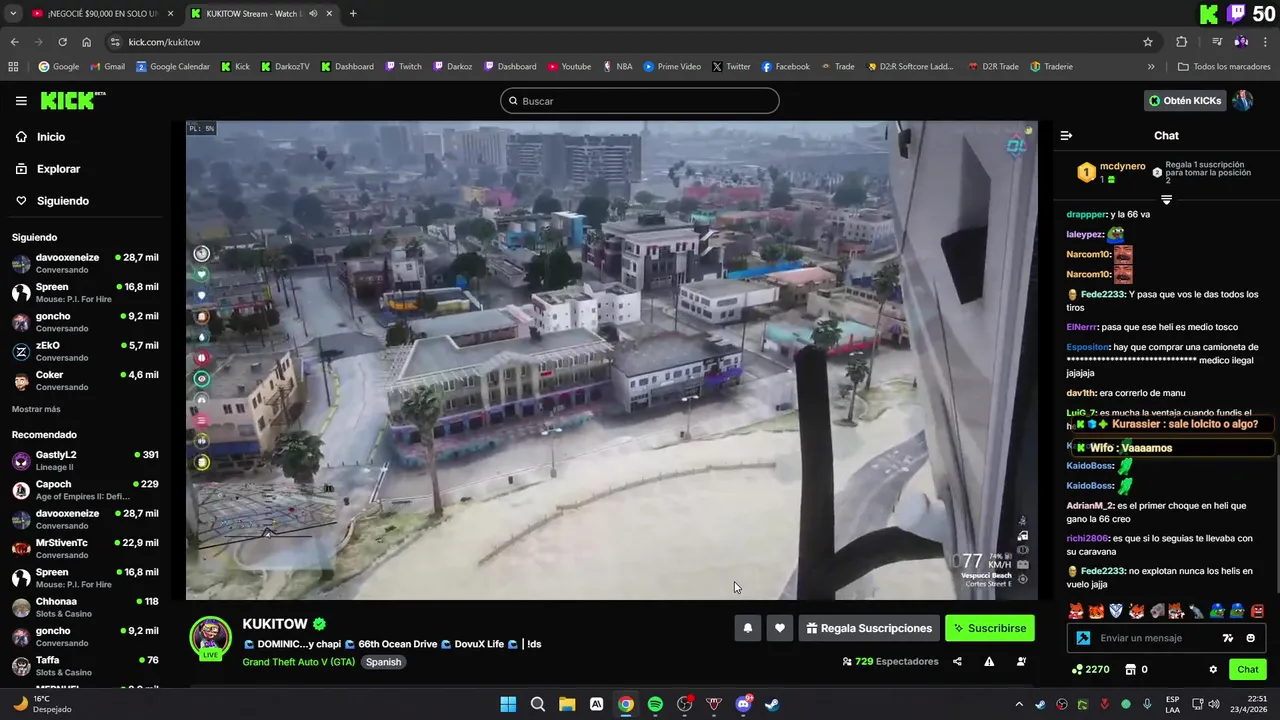Click the Buscar search box
Image resolution: width=1280 pixels, height=720 pixels.
[640, 101]
